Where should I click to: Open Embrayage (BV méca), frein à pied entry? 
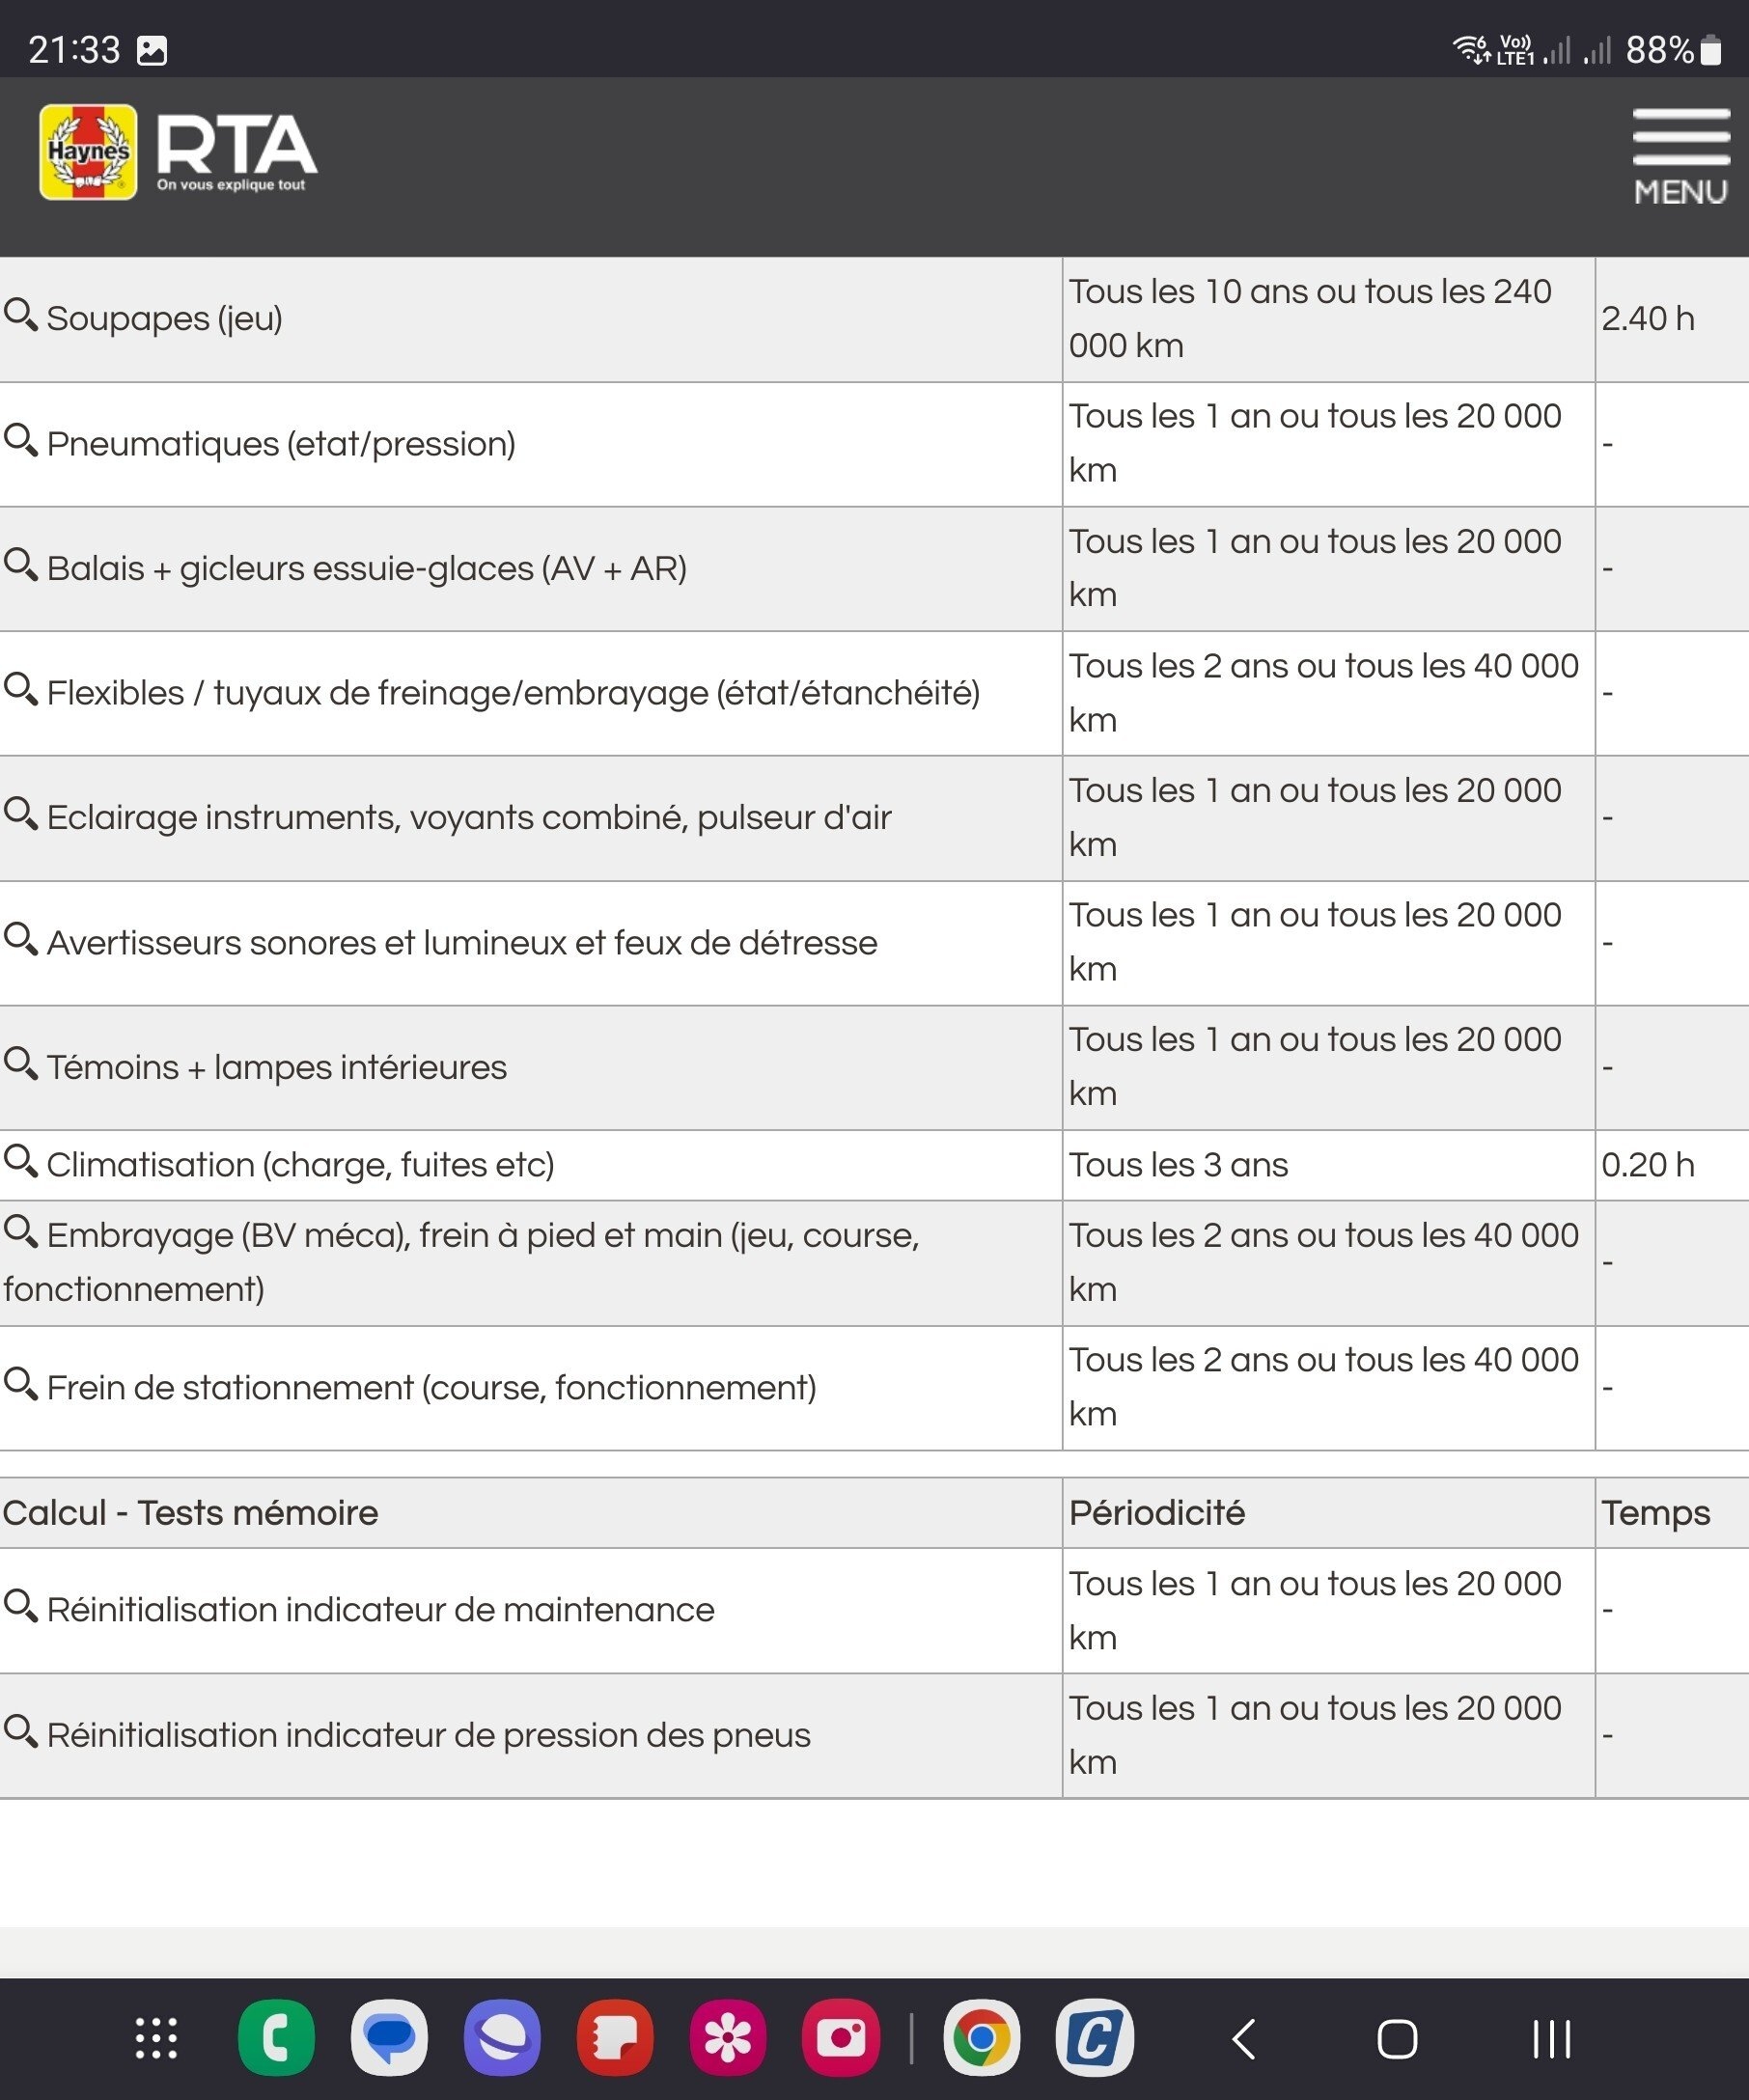coord(461,1263)
